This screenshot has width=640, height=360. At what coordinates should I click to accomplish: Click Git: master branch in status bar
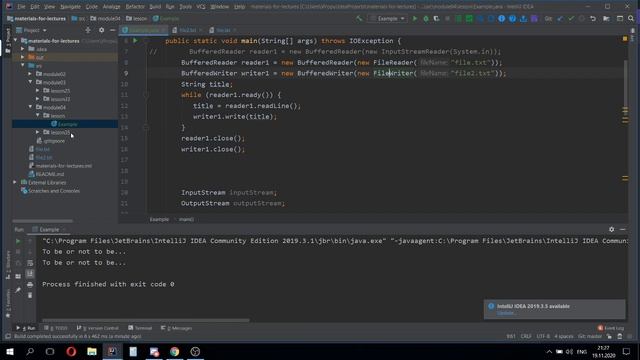[x=590, y=336]
